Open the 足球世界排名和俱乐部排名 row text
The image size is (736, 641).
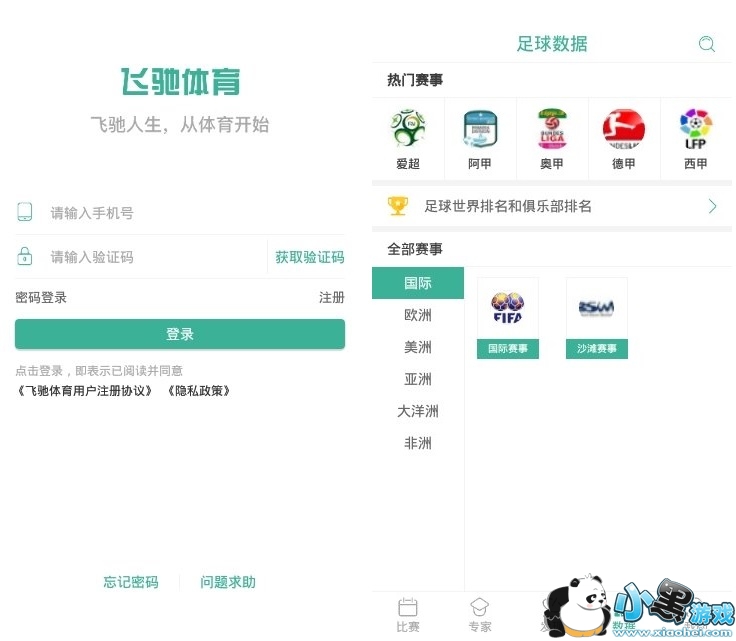(x=508, y=206)
